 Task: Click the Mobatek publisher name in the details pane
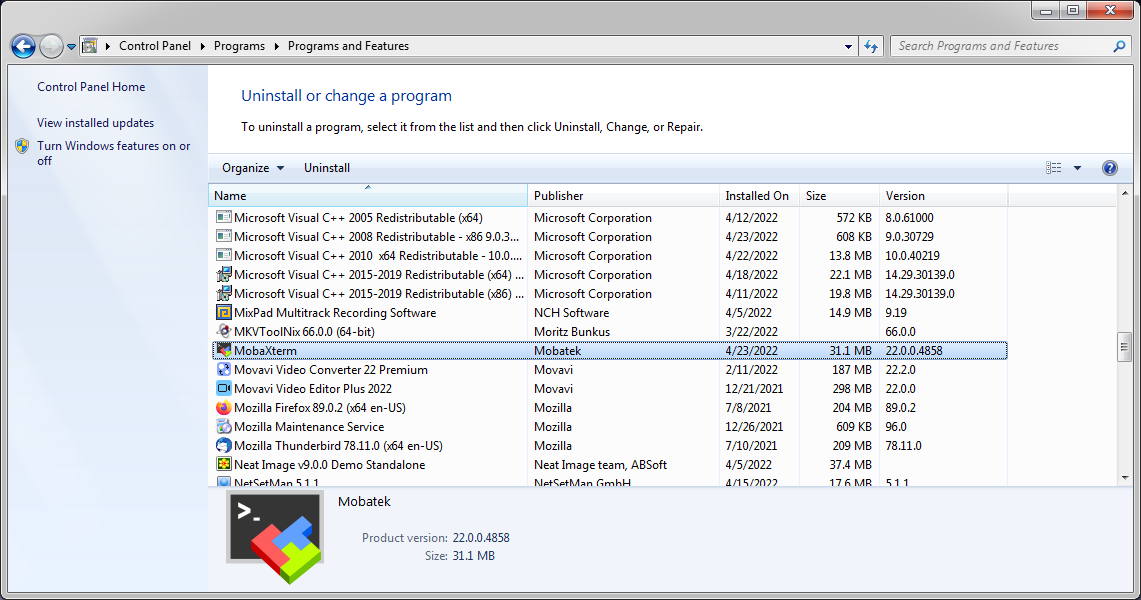364,502
